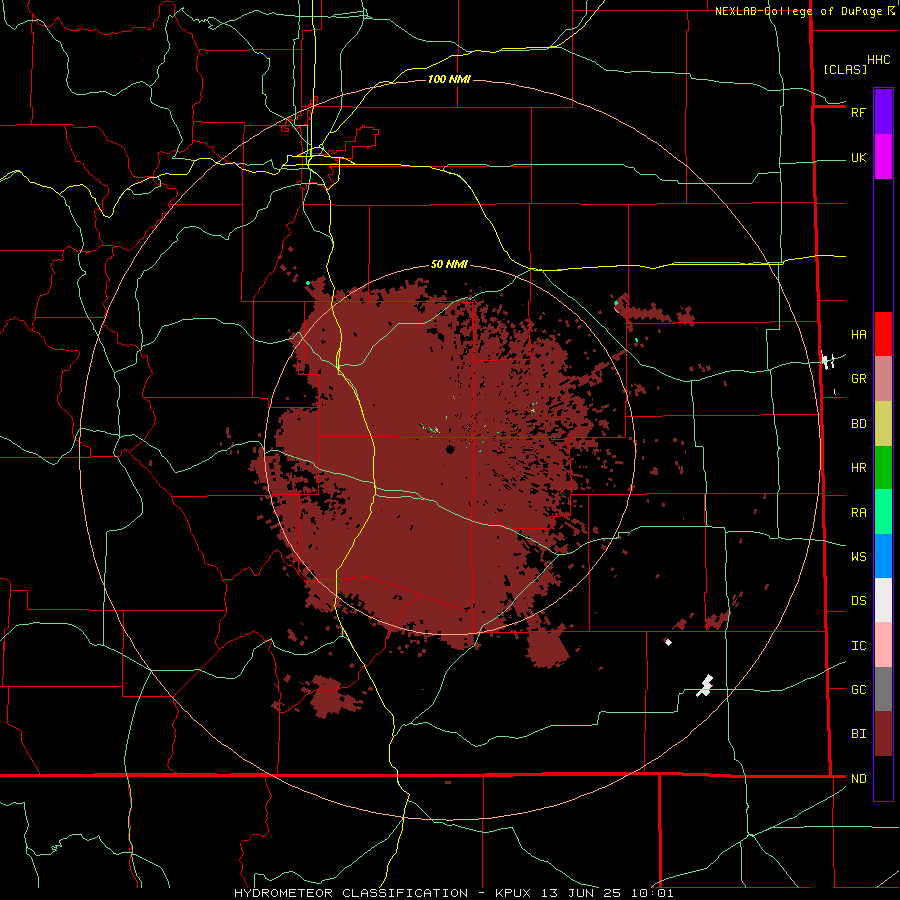
Task: Click the "BI" legend label
Action: pyautogui.click(x=858, y=734)
